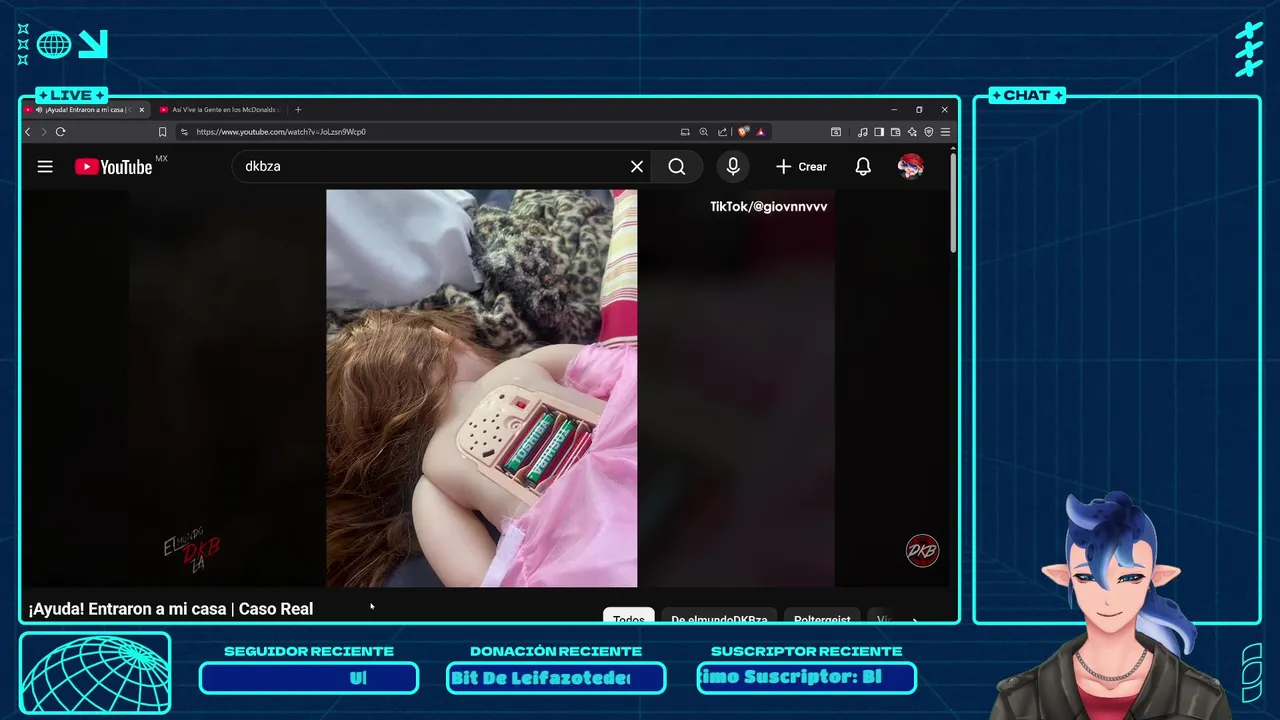1280x720 pixels.
Task: Click the browser address bar URL
Action: (281, 132)
